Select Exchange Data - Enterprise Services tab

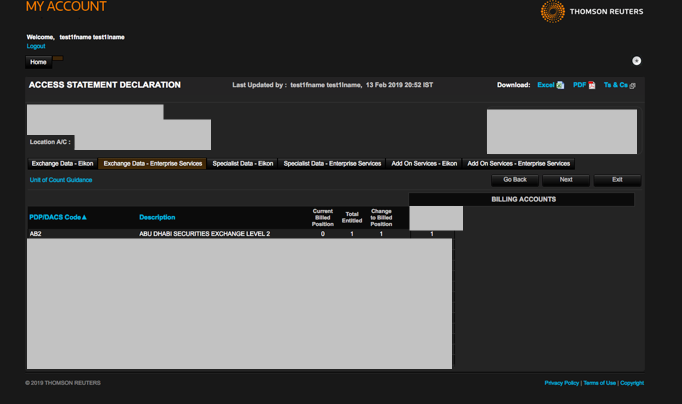coord(153,164)
